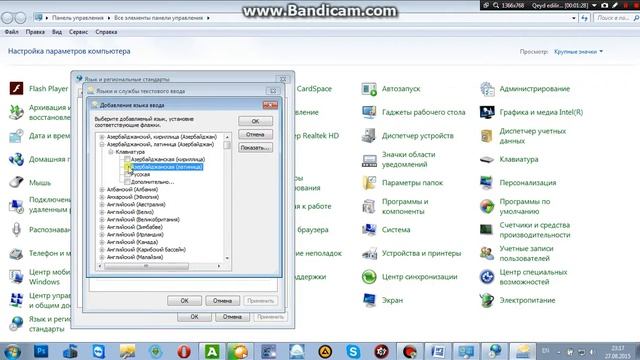Open Skype from the taskbar

click(353, 351)
